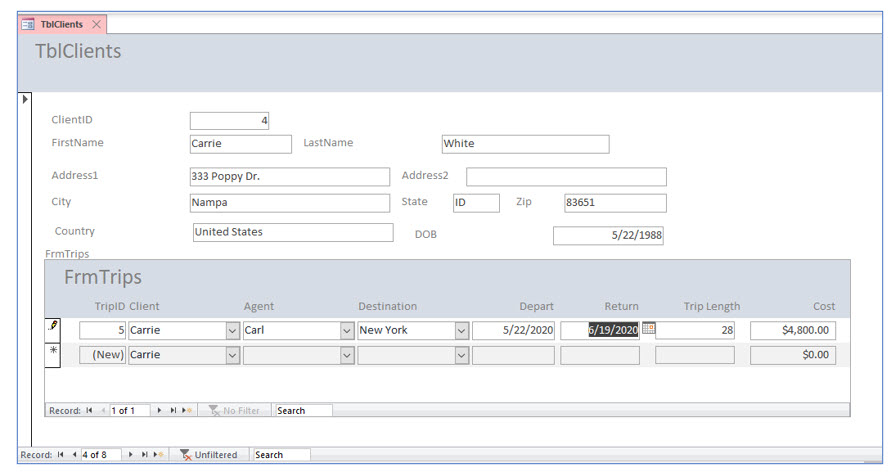
Task: Click the Unfiltered filter indicator
Action: pyautogui.click(x=209, y=455)
